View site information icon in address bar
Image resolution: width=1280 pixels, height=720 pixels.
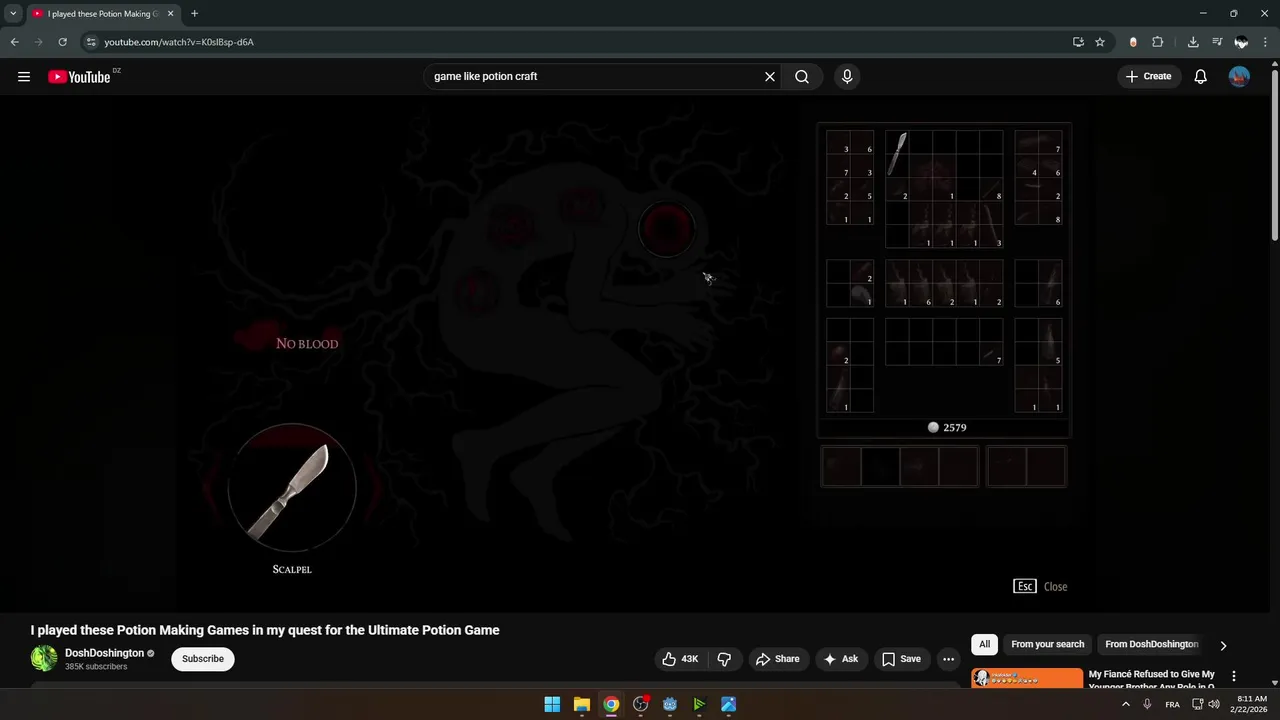(x=91, y=42)
